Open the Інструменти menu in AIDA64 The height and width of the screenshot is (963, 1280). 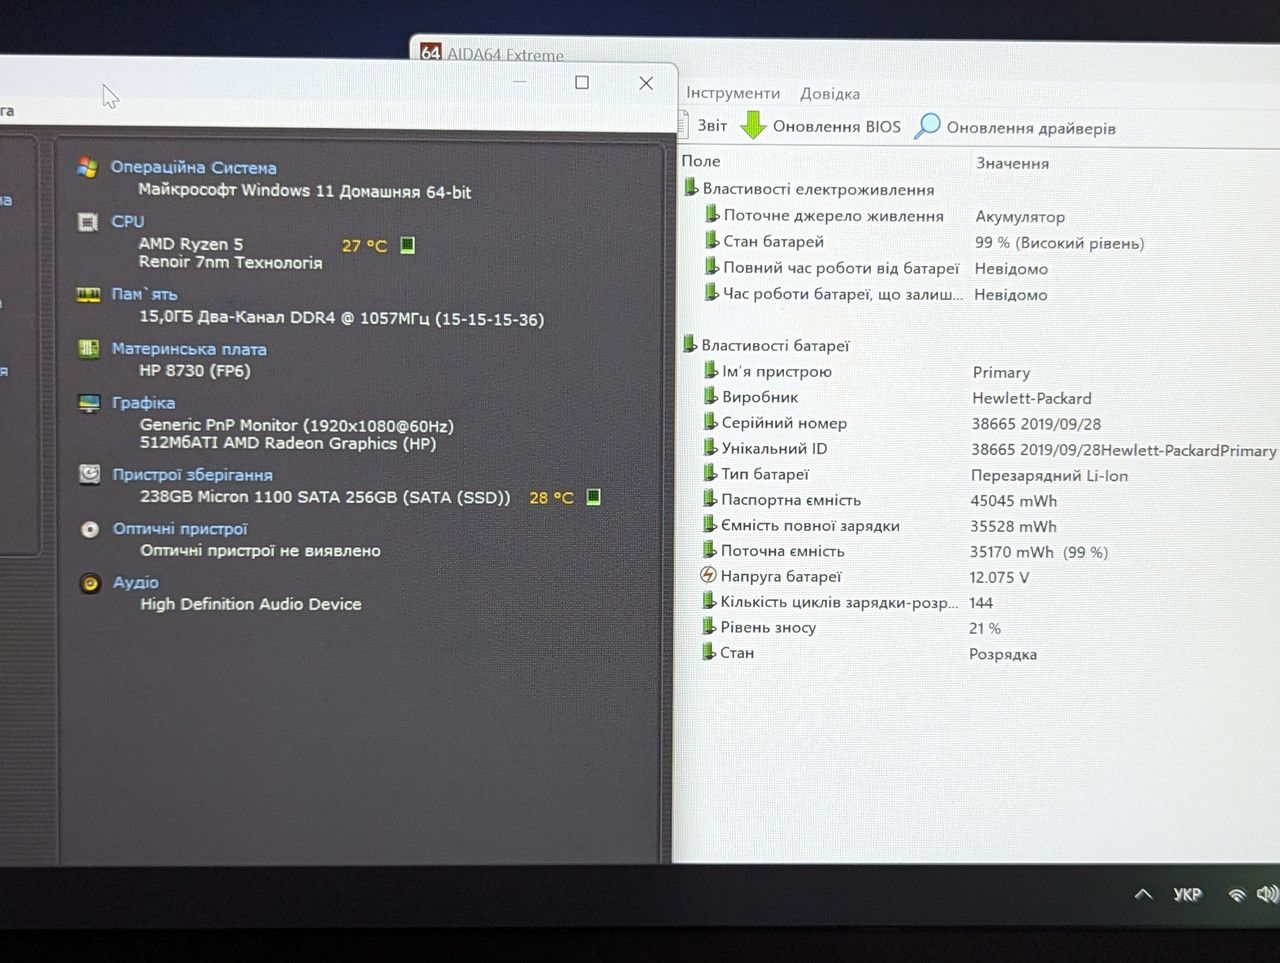click(x=733, y=93)
